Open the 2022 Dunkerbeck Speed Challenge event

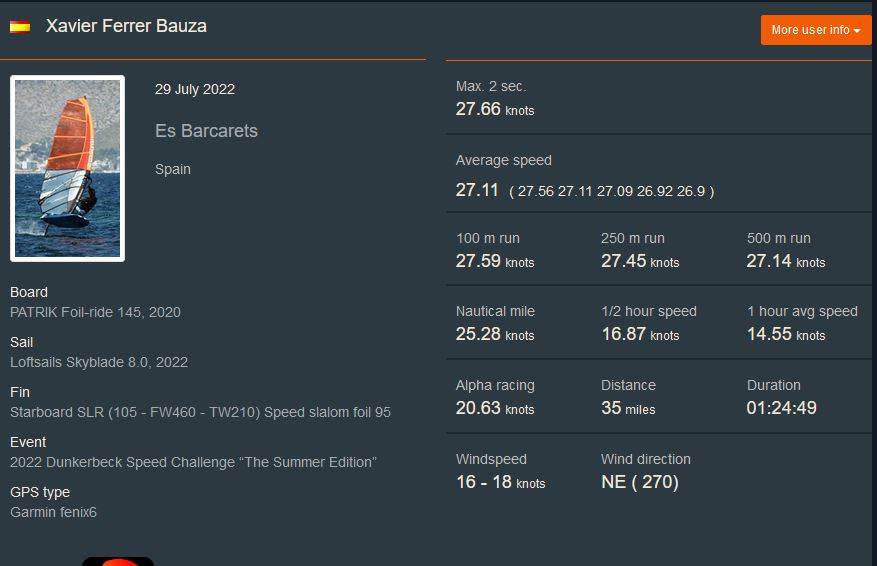point(193,462)
